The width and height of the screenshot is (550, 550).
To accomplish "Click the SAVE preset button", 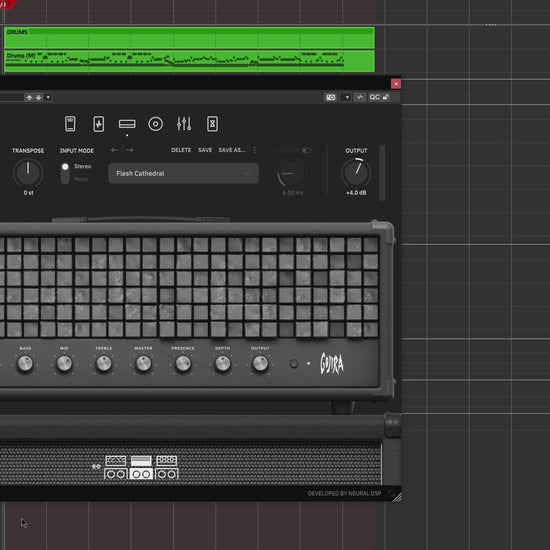I will click(205, 150).
